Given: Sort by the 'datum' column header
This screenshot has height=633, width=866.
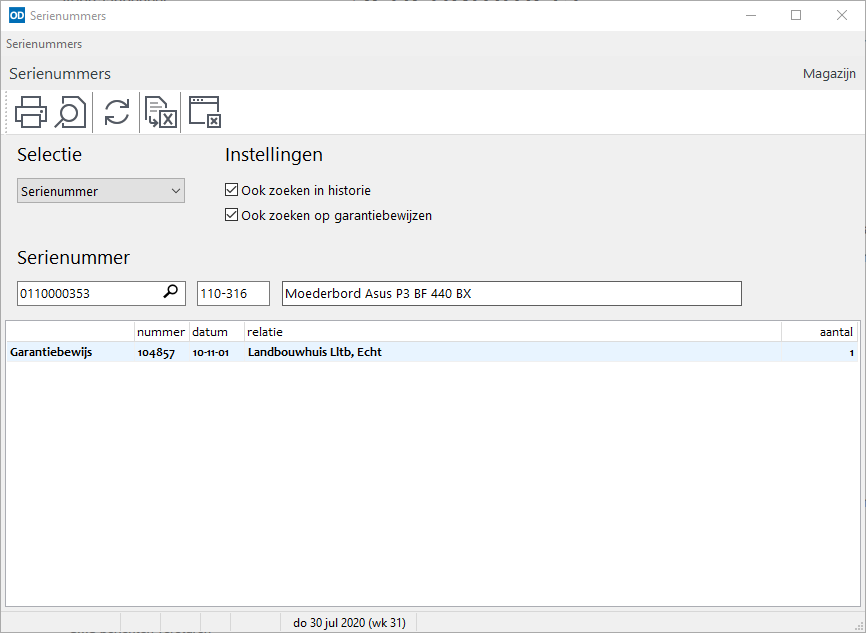Looking at the screenshot, I should [210, 332].
